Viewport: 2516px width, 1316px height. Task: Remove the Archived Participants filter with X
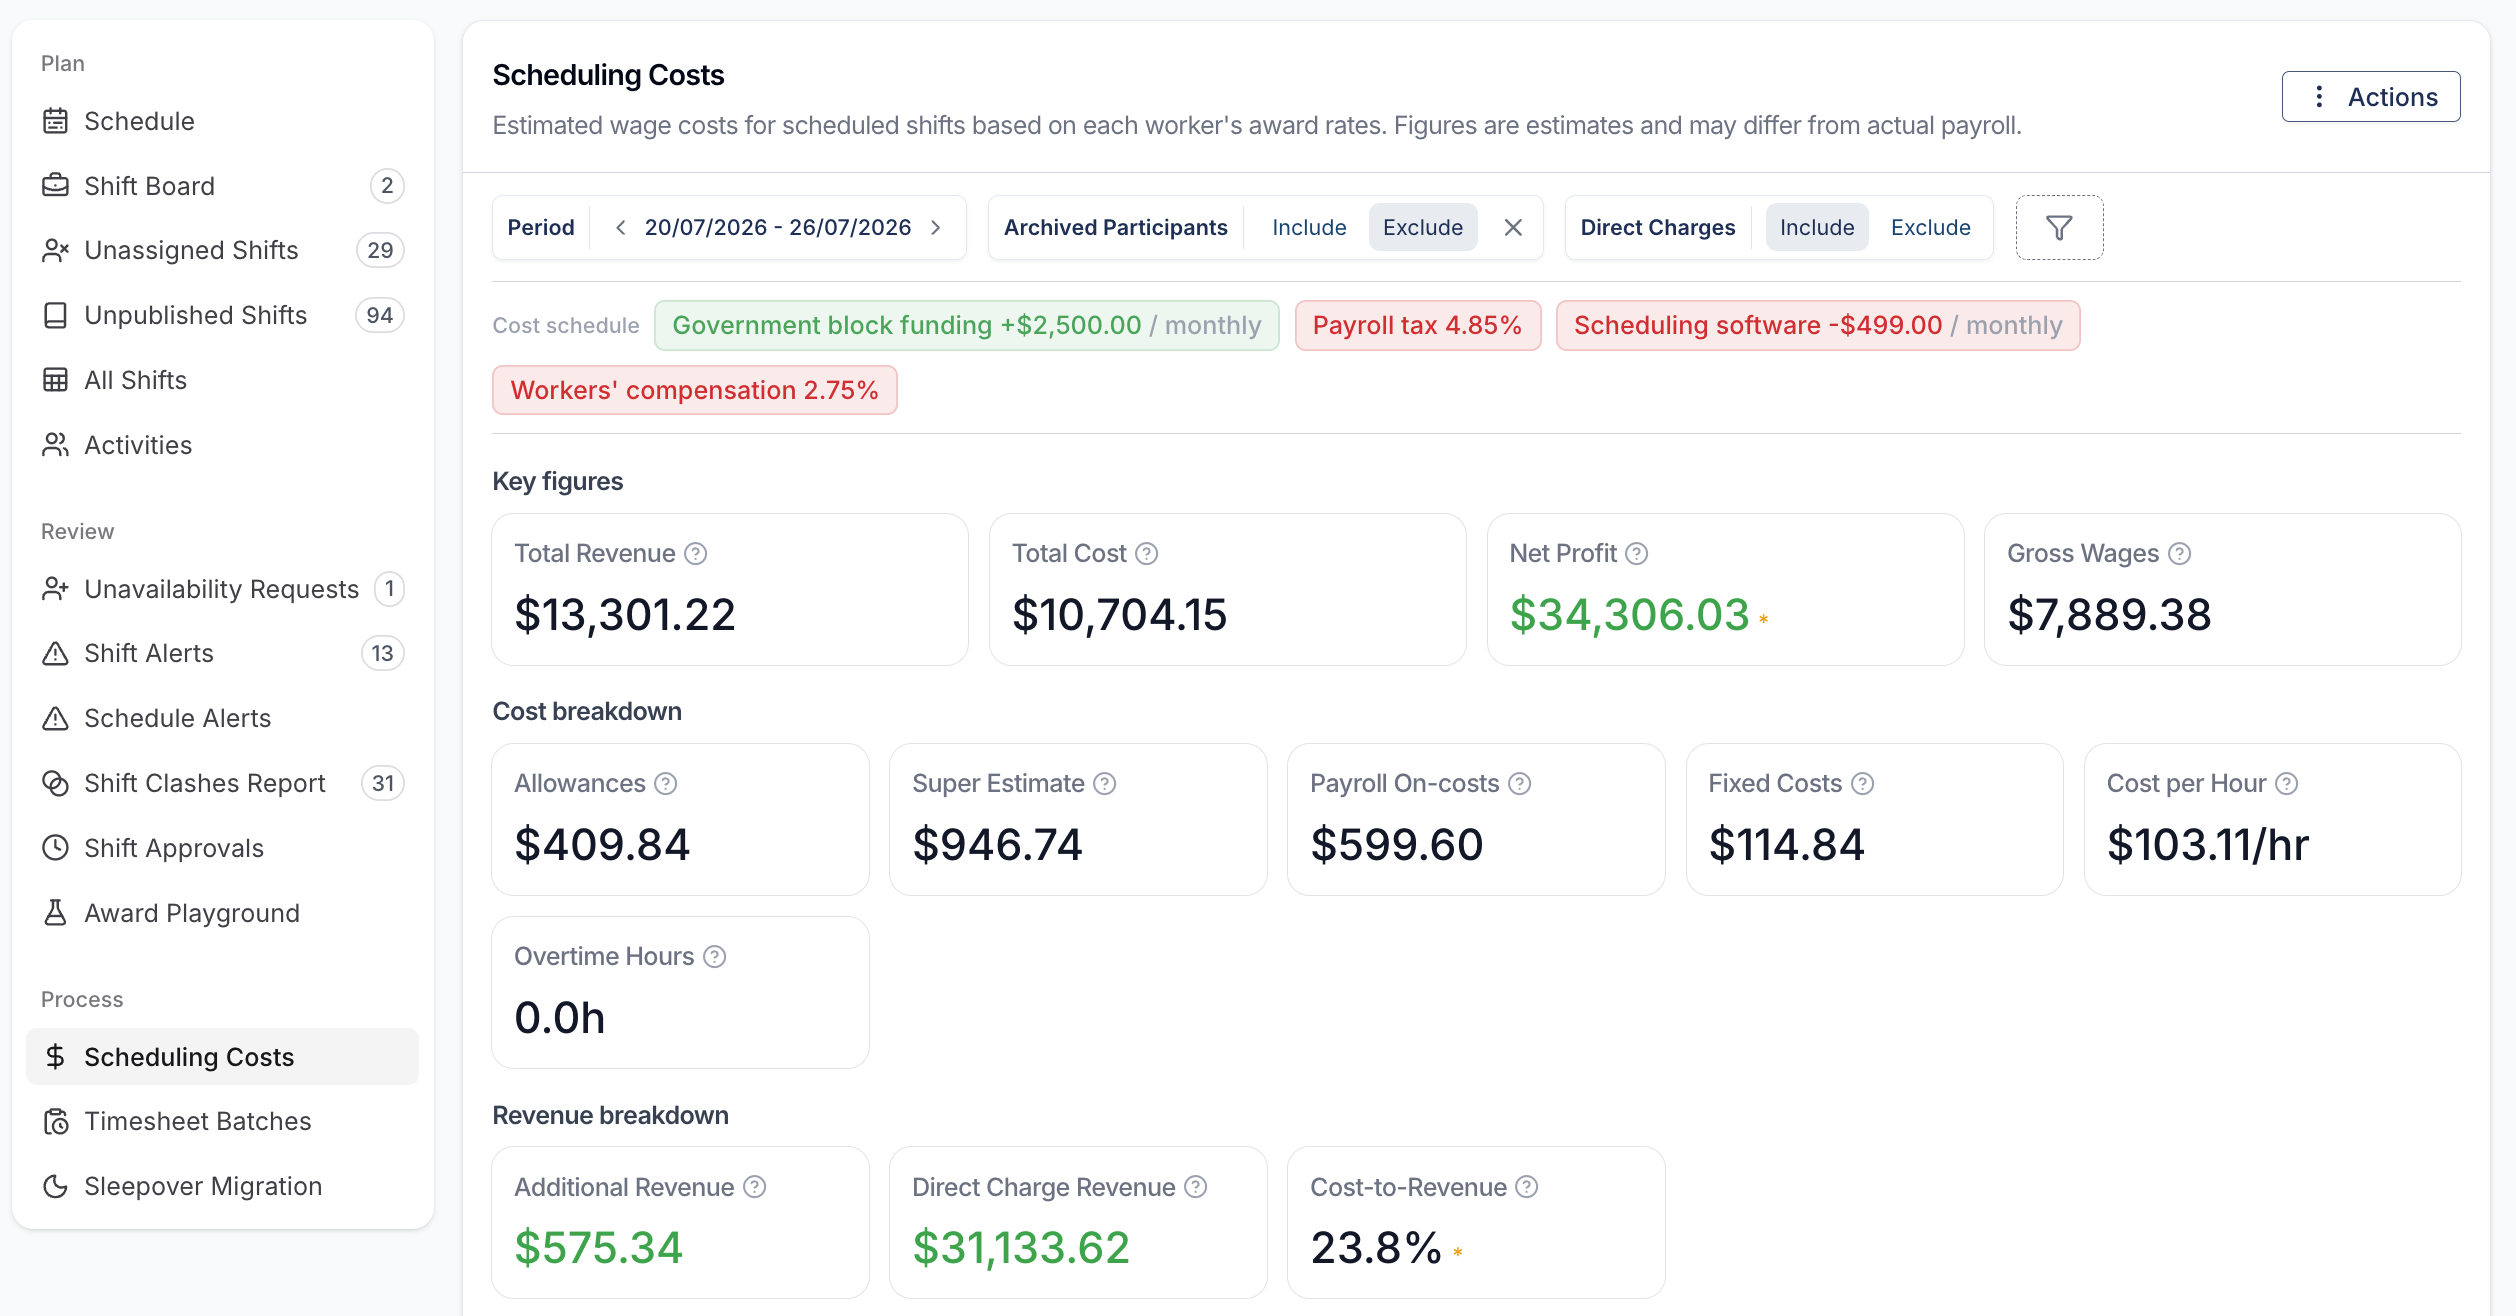point(1513,228)
